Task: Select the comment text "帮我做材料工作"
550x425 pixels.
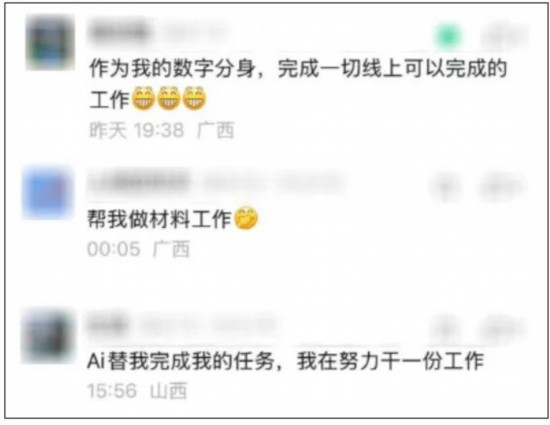Action: tap(159, 219)
